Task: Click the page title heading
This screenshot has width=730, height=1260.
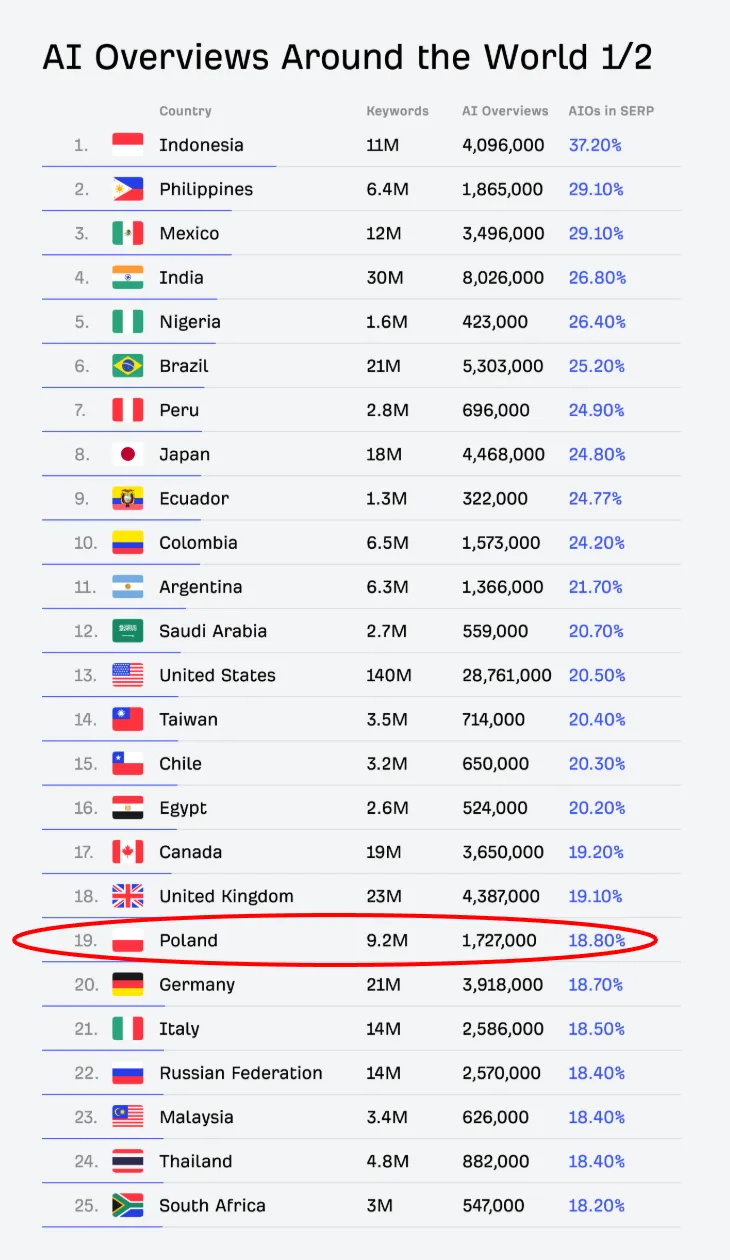Action: (x=347, y=57)
